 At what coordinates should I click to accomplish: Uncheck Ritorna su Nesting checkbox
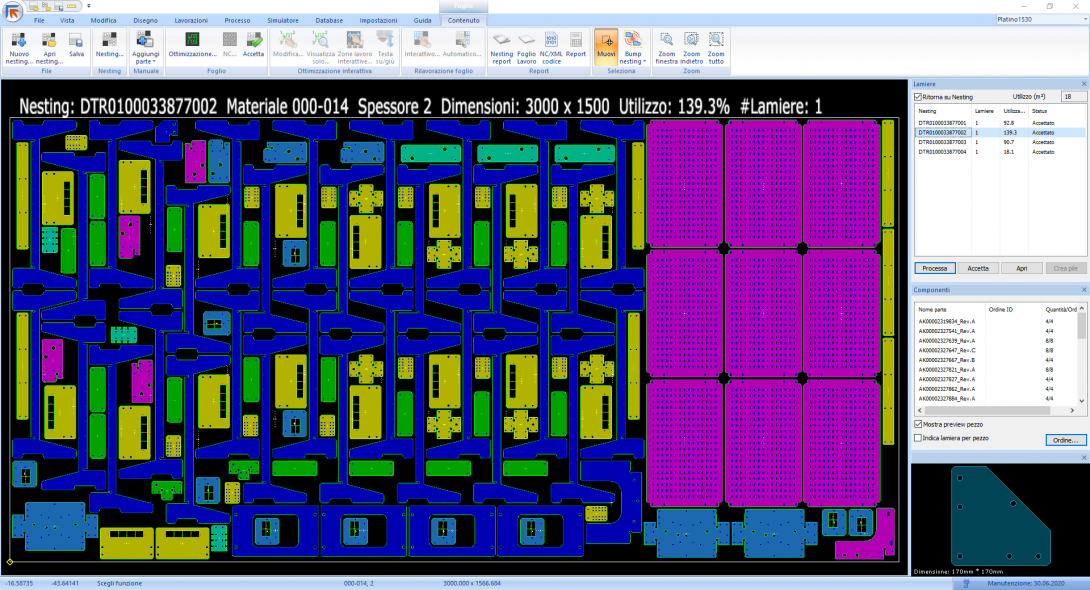(918, 97)
